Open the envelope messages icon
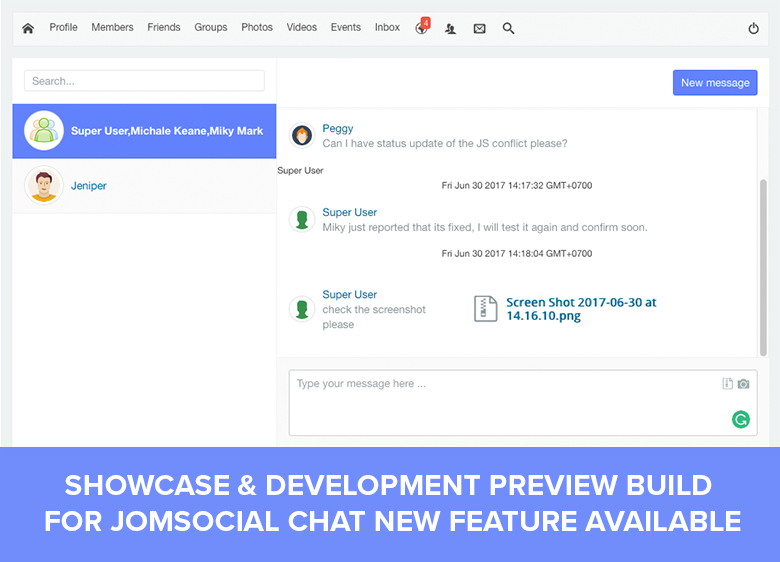 pyautogui.click(x=479, y=29)
